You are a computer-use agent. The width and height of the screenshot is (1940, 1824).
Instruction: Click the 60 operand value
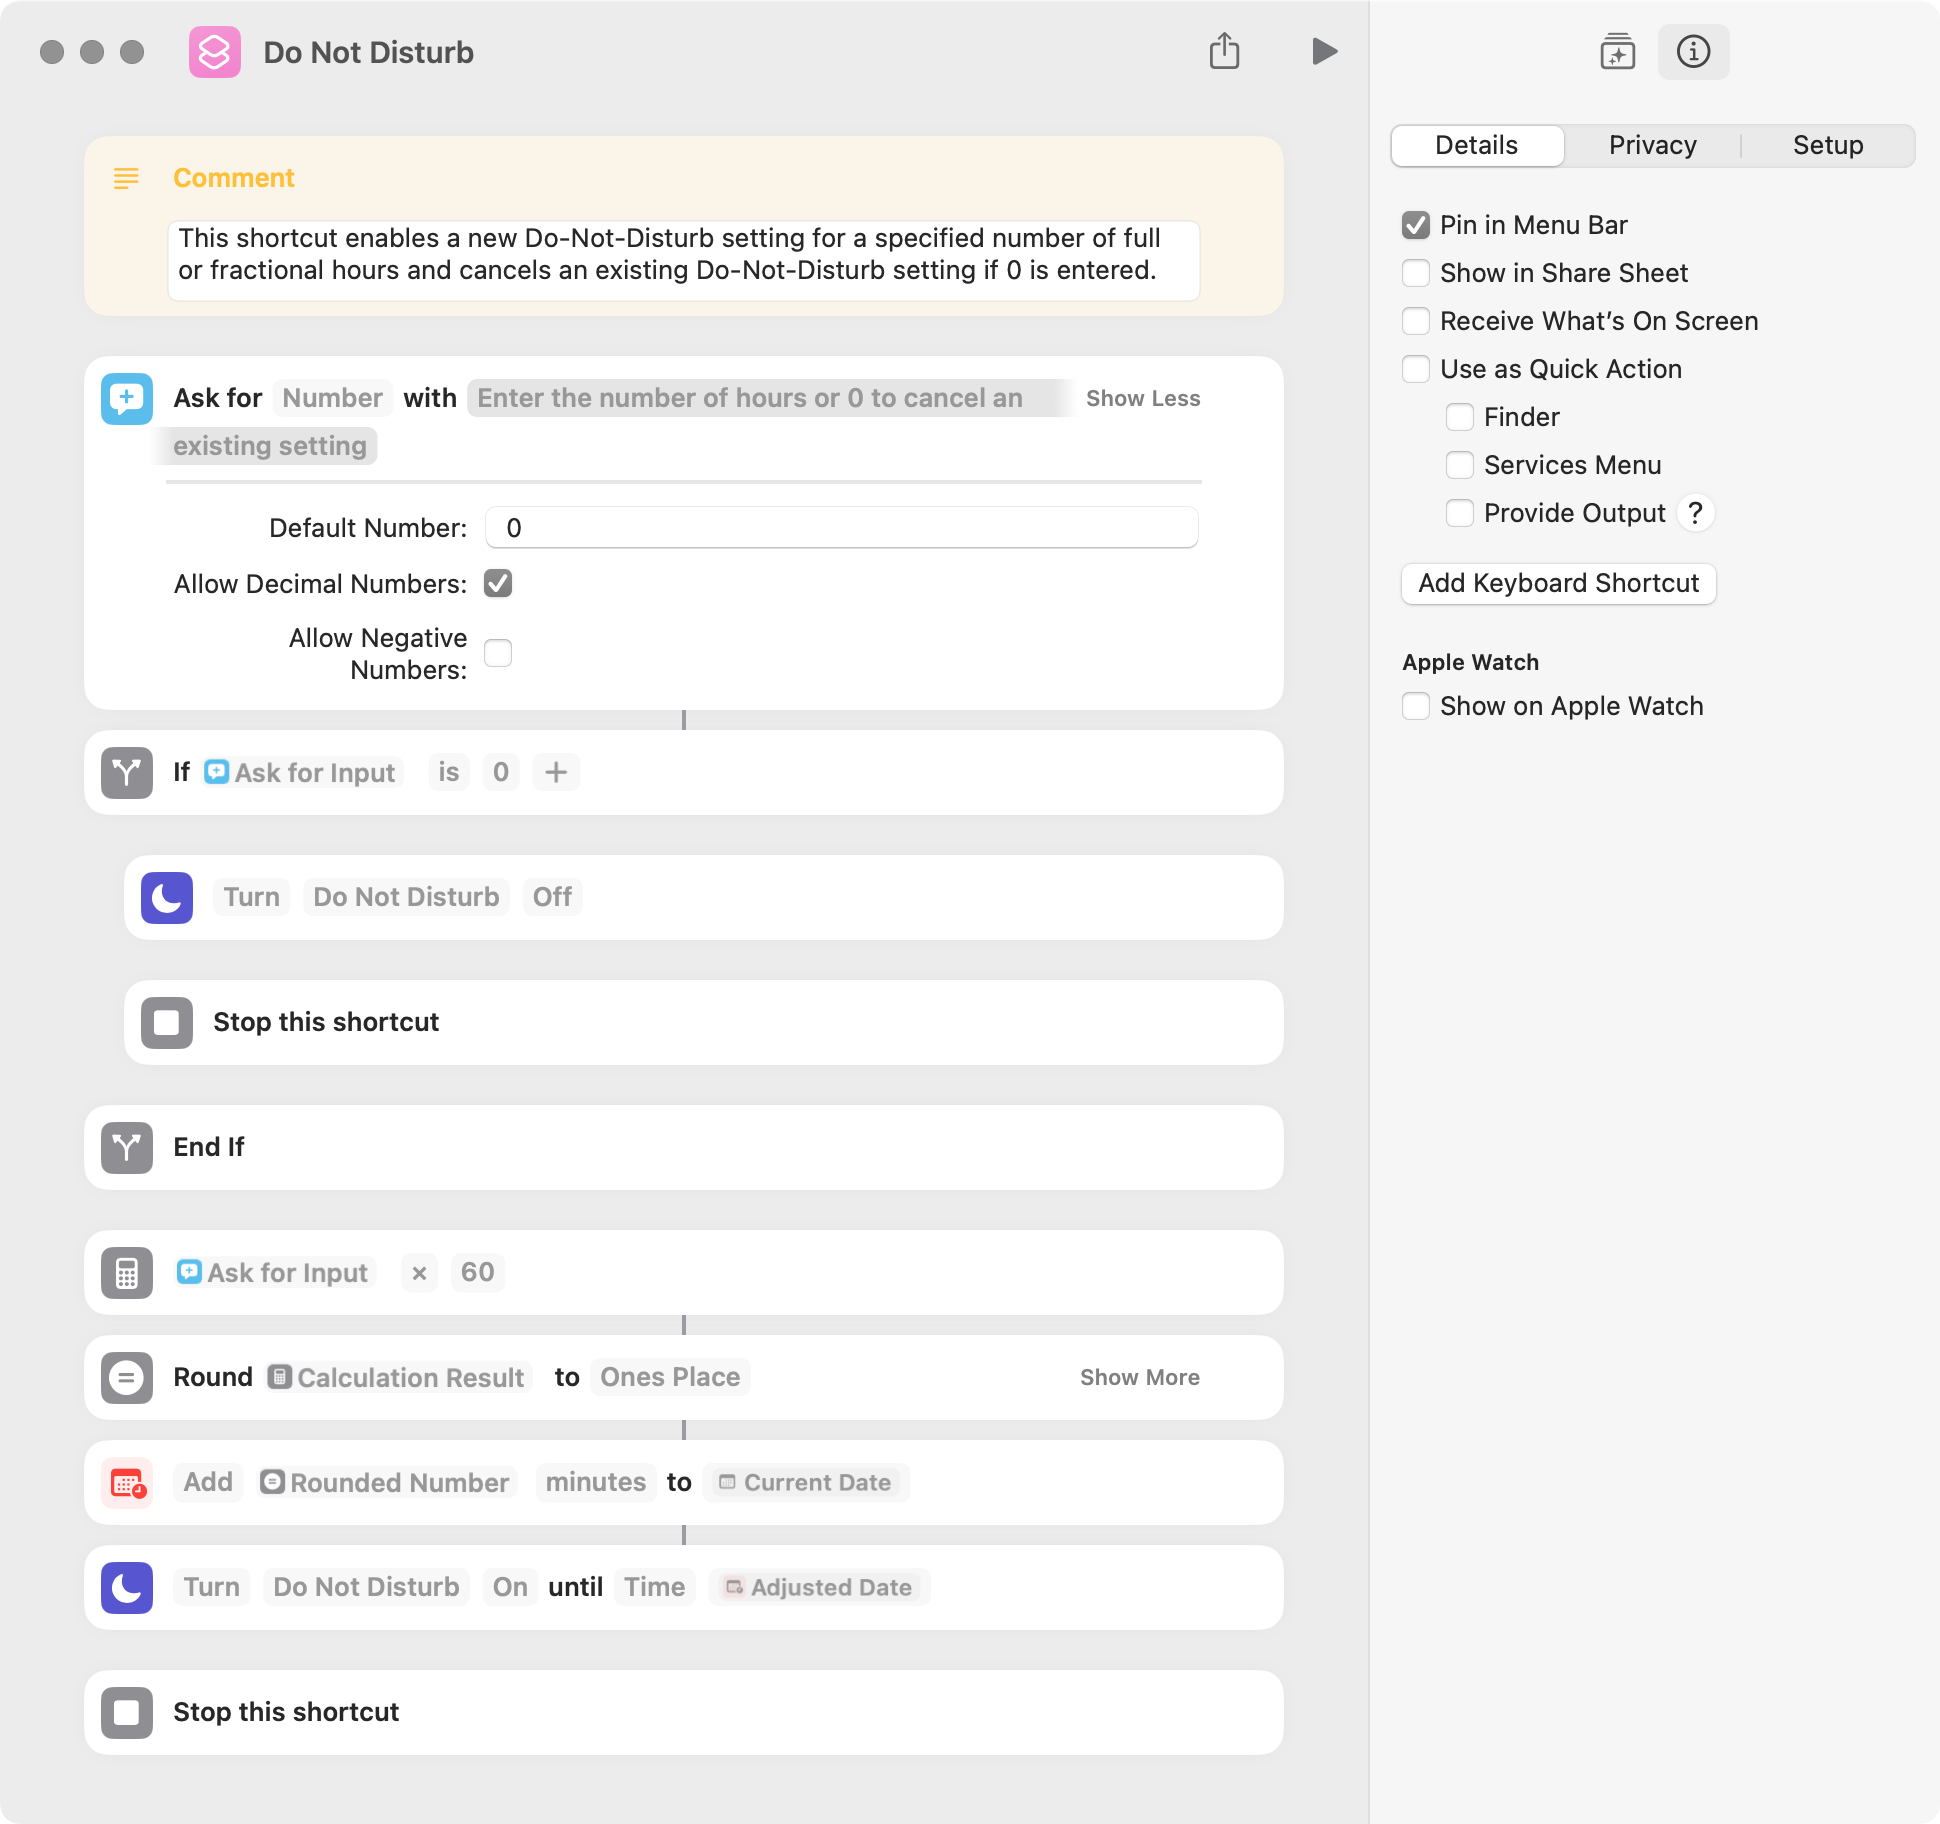pyautogui.click(x=478, y=1272)
